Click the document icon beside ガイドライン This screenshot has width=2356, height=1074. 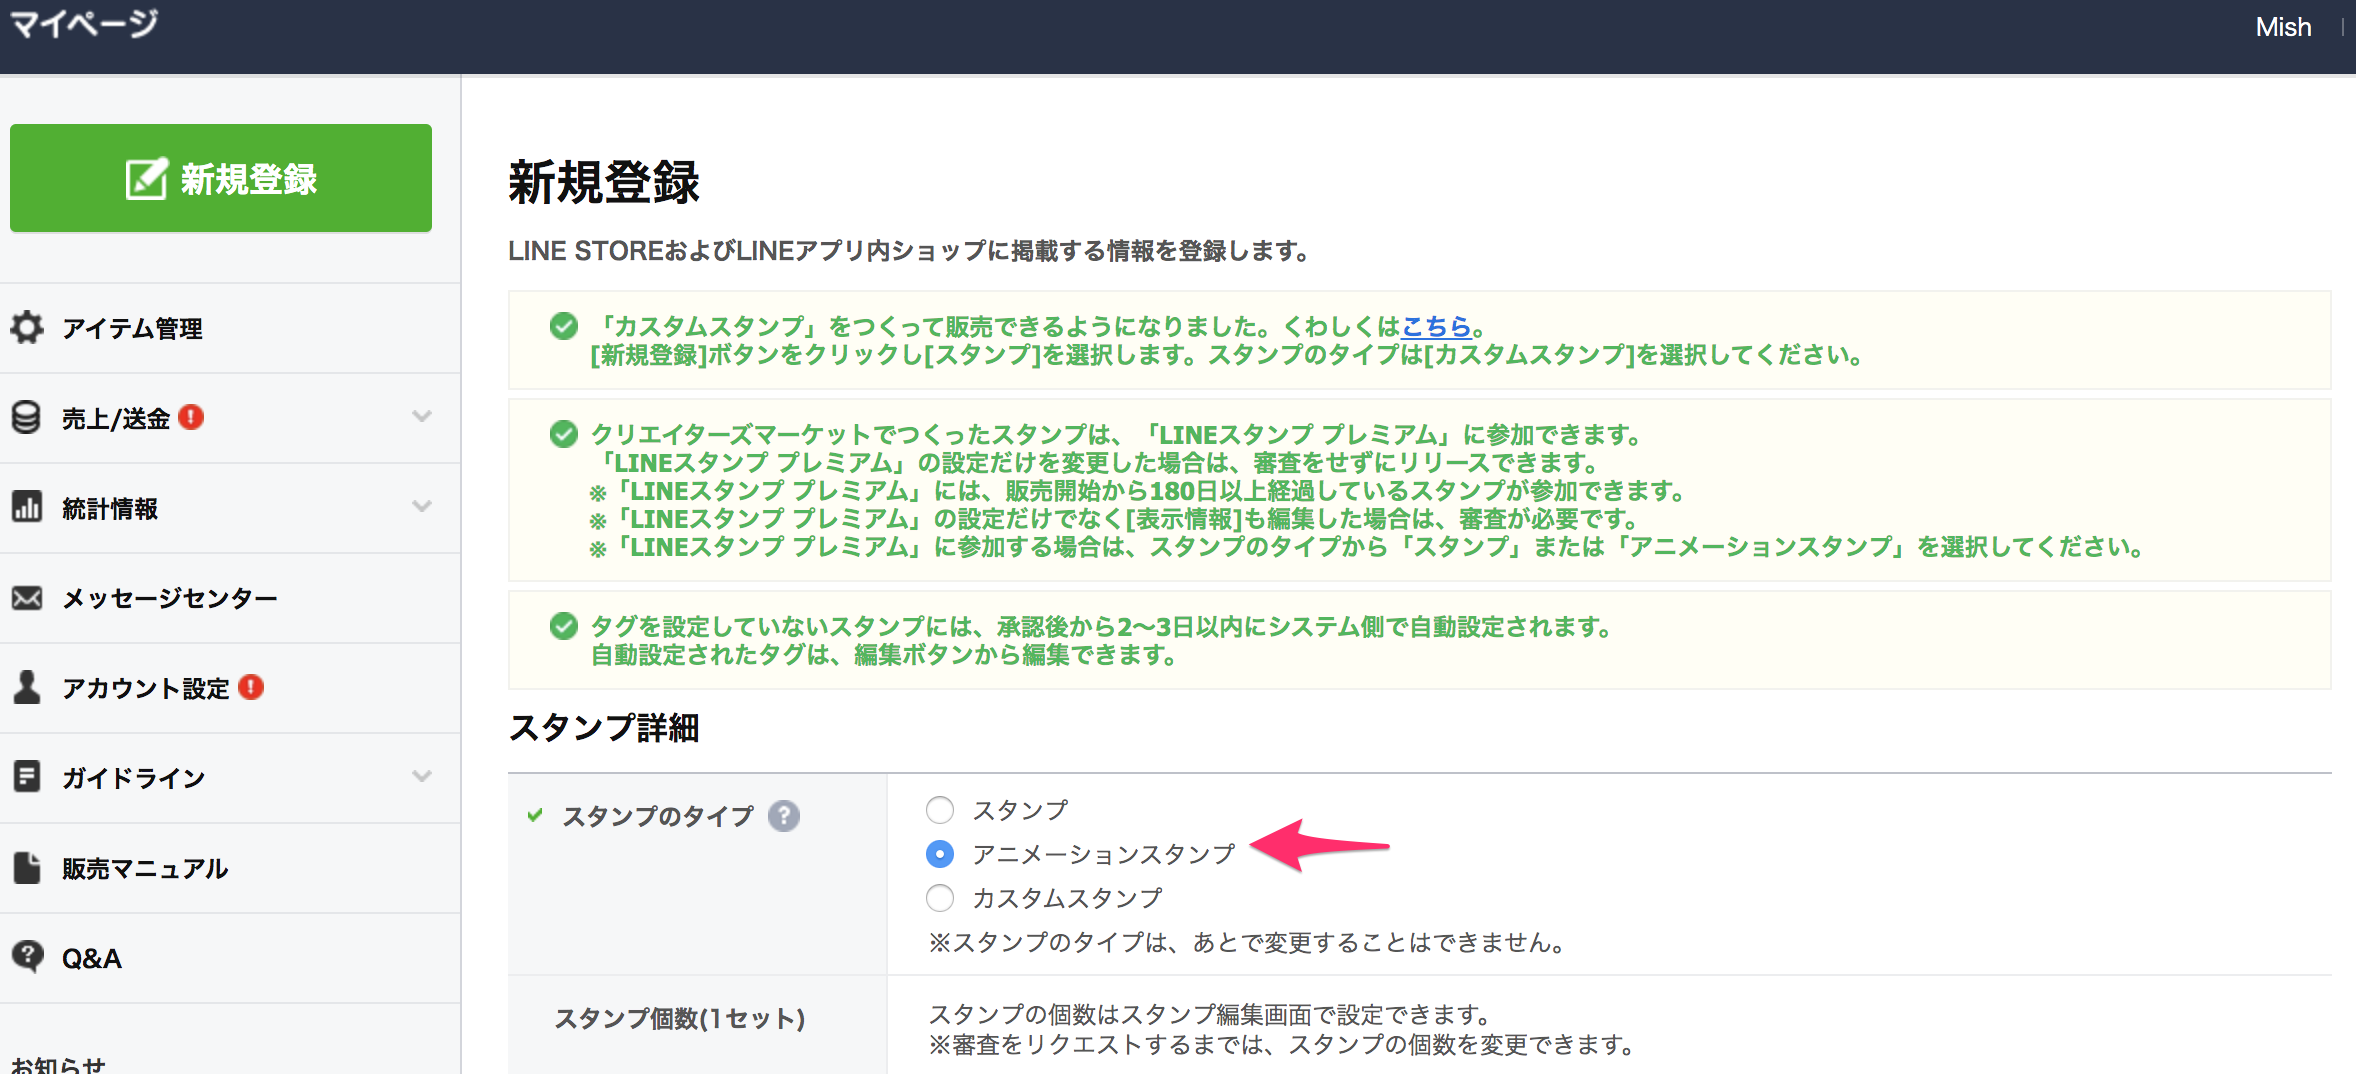[x=27, y=776]
